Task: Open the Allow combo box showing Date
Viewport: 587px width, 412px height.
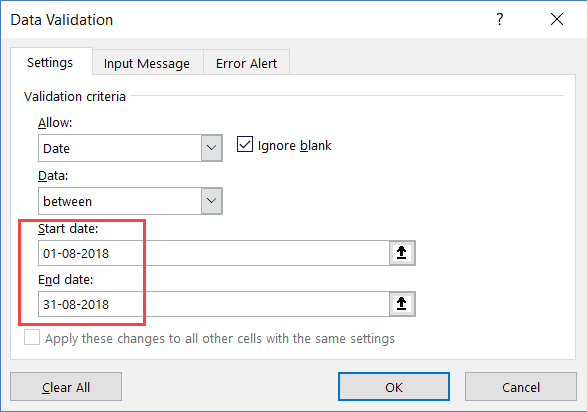Action: [x=130, y=148]
